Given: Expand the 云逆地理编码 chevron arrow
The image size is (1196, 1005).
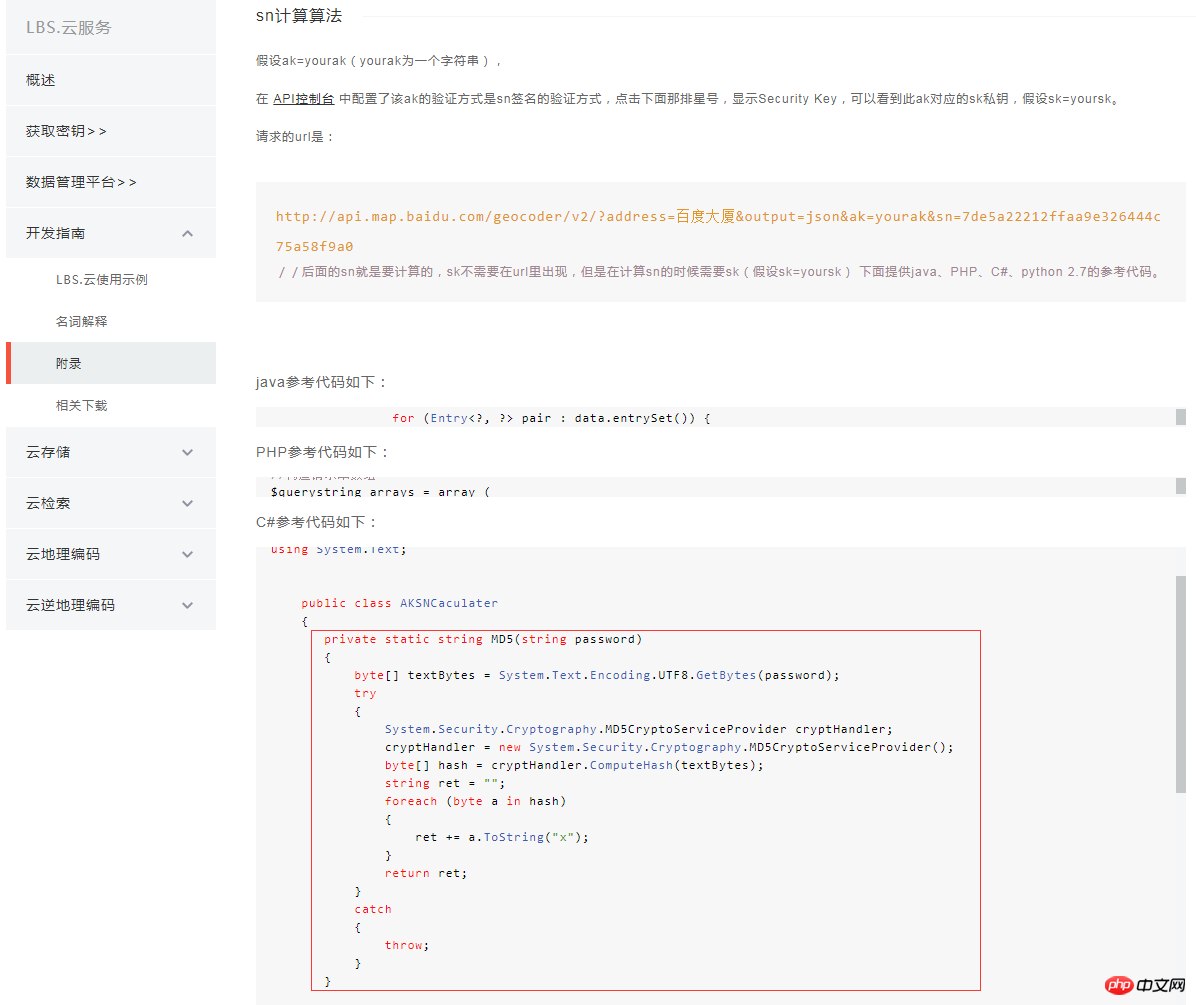Looking at the screenshot, I should [188, 605].
